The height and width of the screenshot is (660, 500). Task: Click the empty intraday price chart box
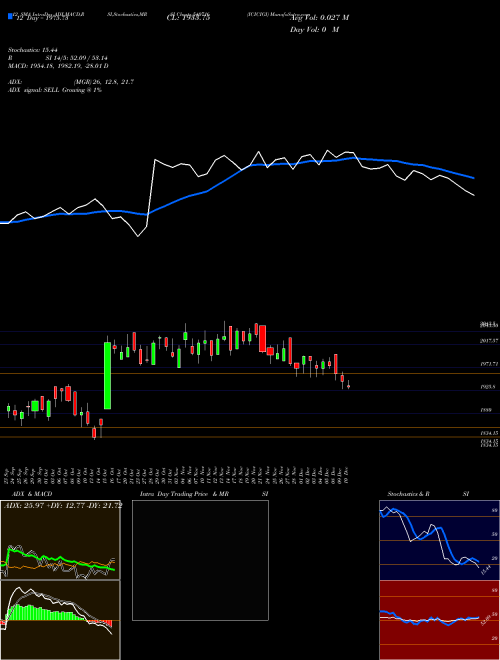point(200,560)
